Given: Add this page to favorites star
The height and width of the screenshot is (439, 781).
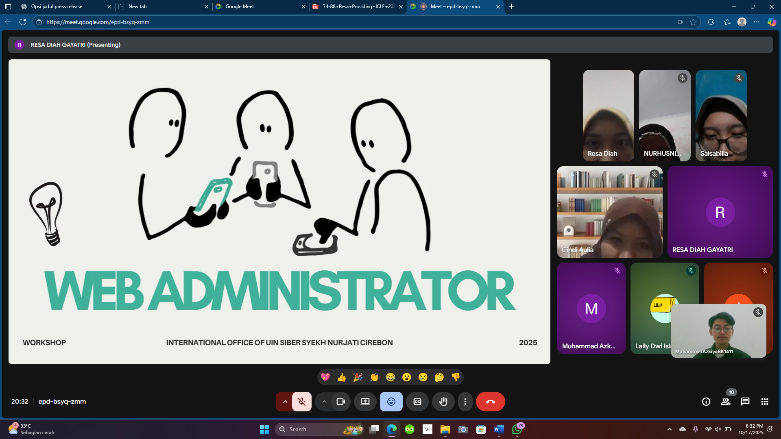Looking at the screenshot, I should click(693, 22).
